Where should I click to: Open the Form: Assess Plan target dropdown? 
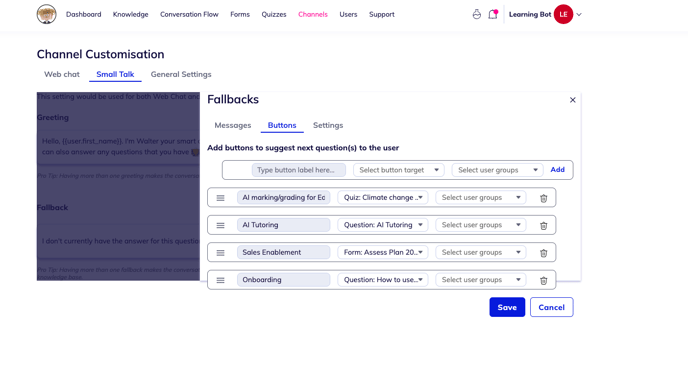383,252
